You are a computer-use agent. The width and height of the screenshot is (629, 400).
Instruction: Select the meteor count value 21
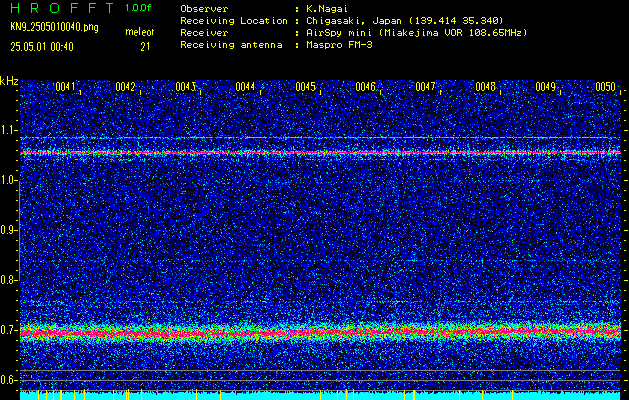point(145,47)
